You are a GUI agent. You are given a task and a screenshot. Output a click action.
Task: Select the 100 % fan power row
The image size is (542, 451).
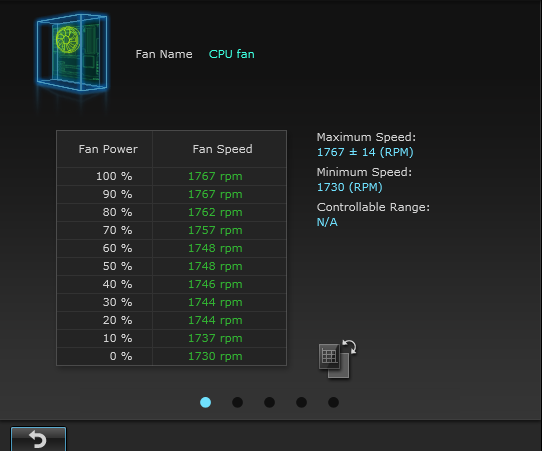[x=171, y=177]
